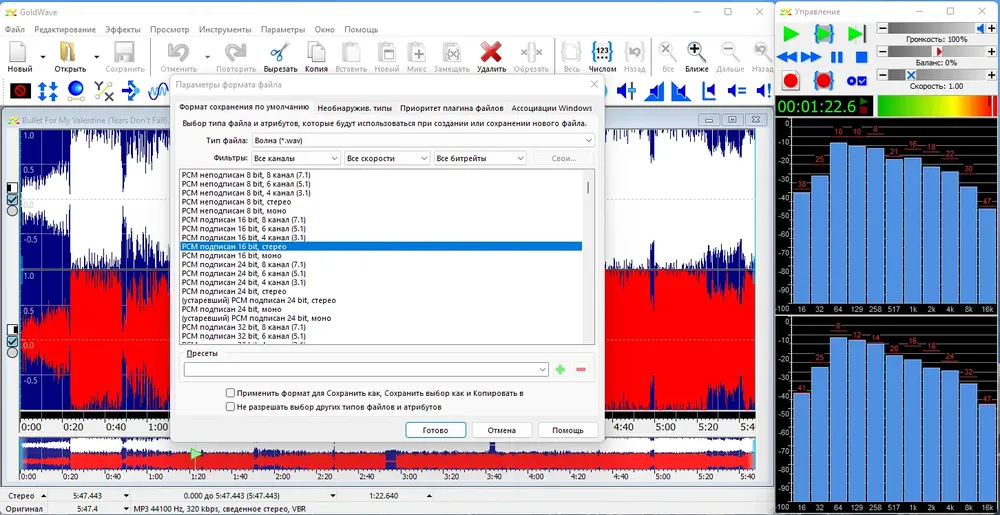Click the Отмена button
The image size is (1000, 515).
[x=501, y=430]
